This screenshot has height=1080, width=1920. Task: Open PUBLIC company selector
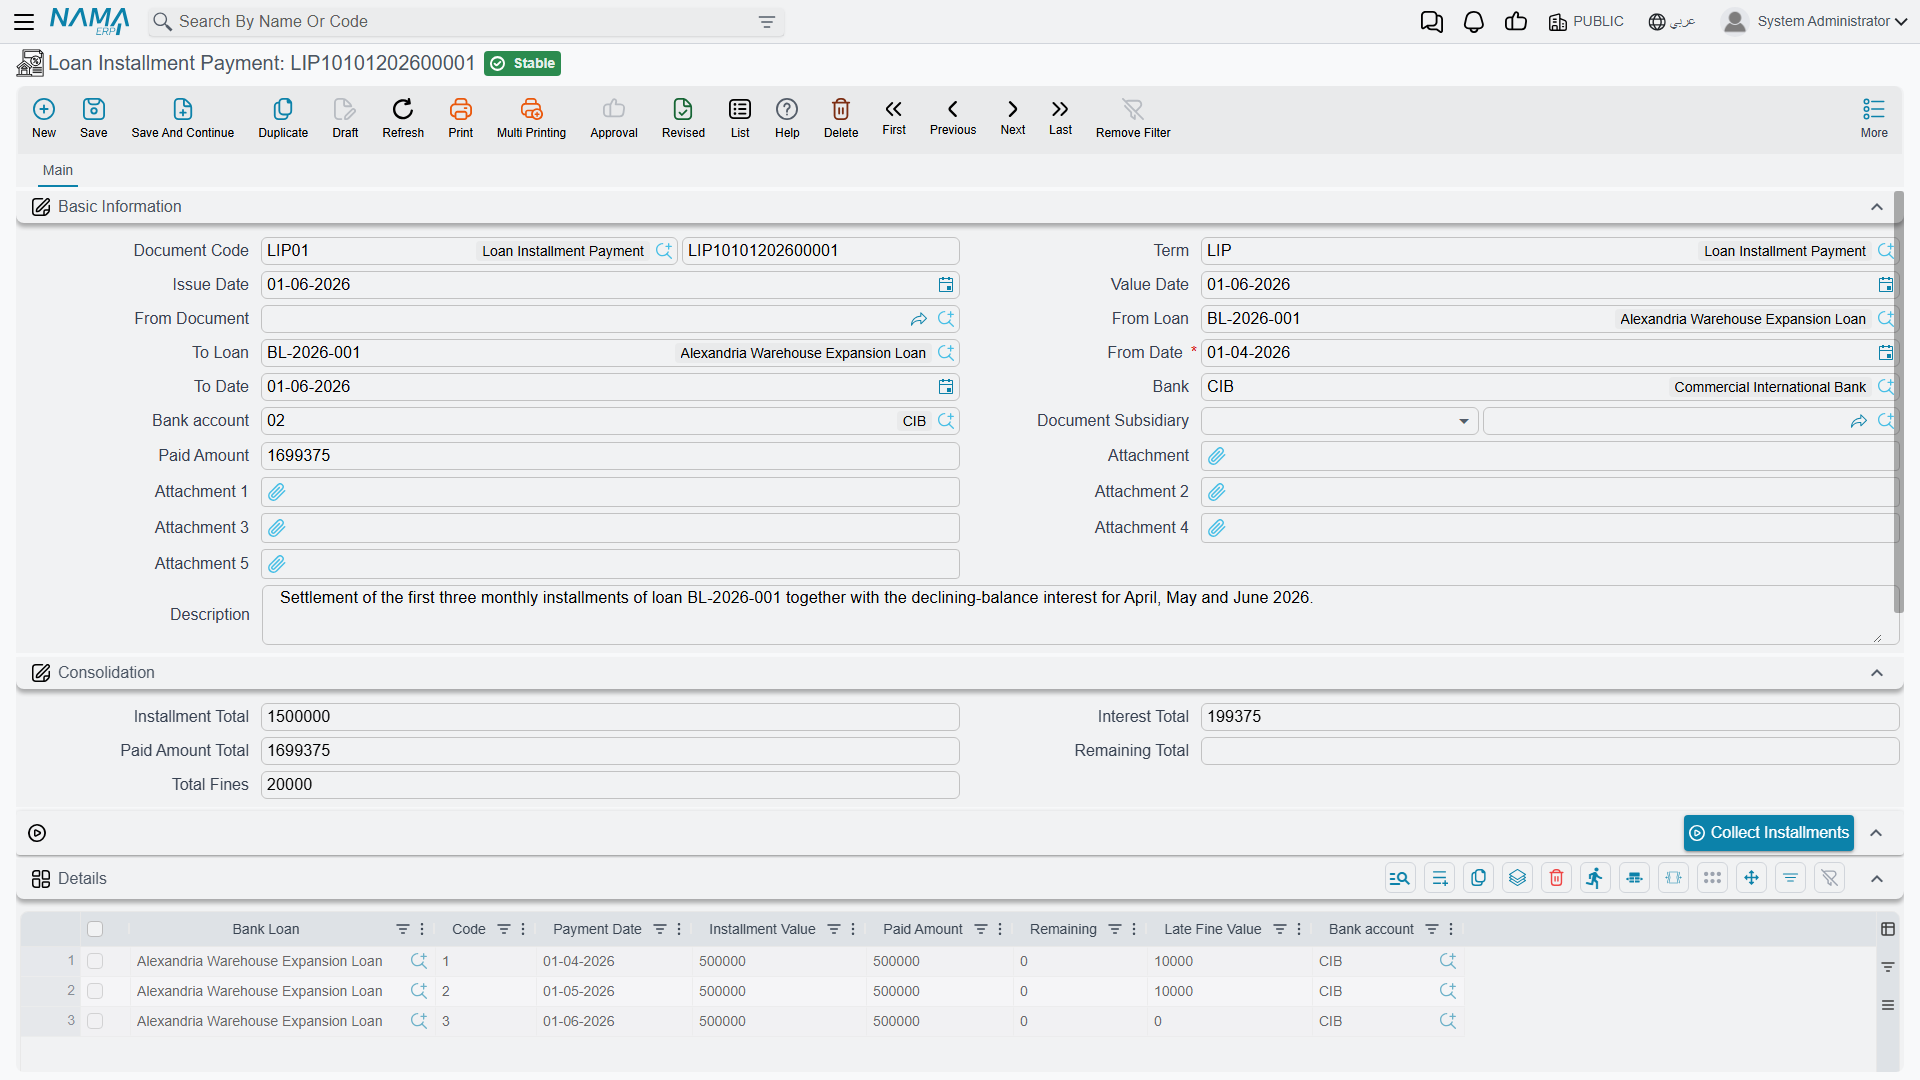tap(1586, 21)
